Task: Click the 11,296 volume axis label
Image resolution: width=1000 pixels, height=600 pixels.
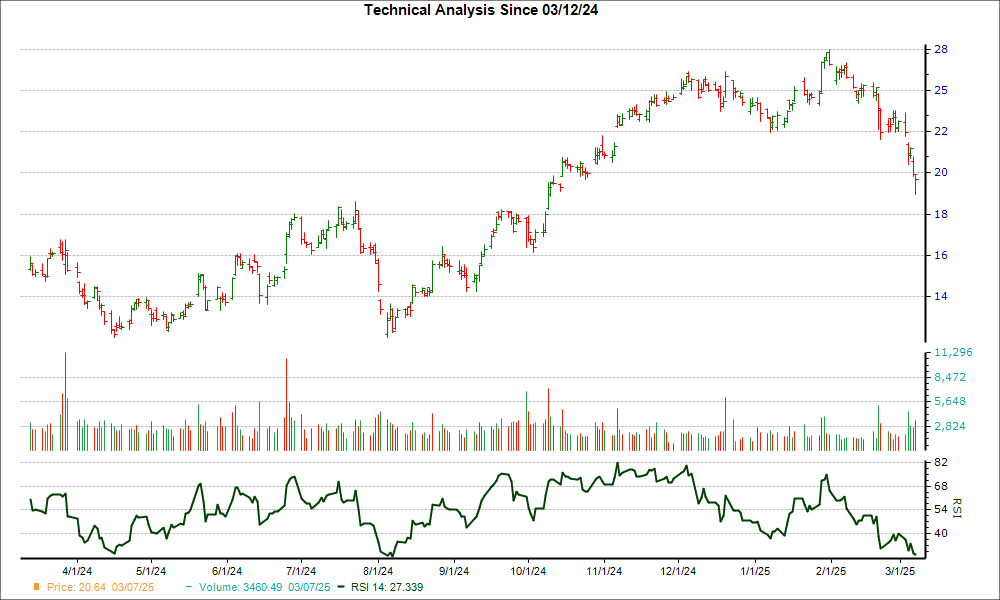Action: [x=953, y=353]
